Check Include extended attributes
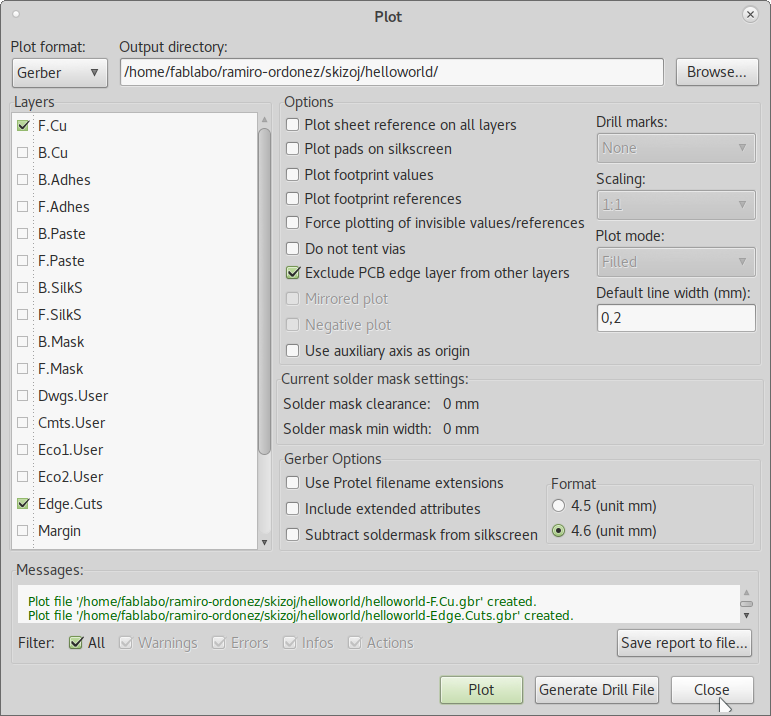Screen dimensions: 771x716 pos(293,508)
